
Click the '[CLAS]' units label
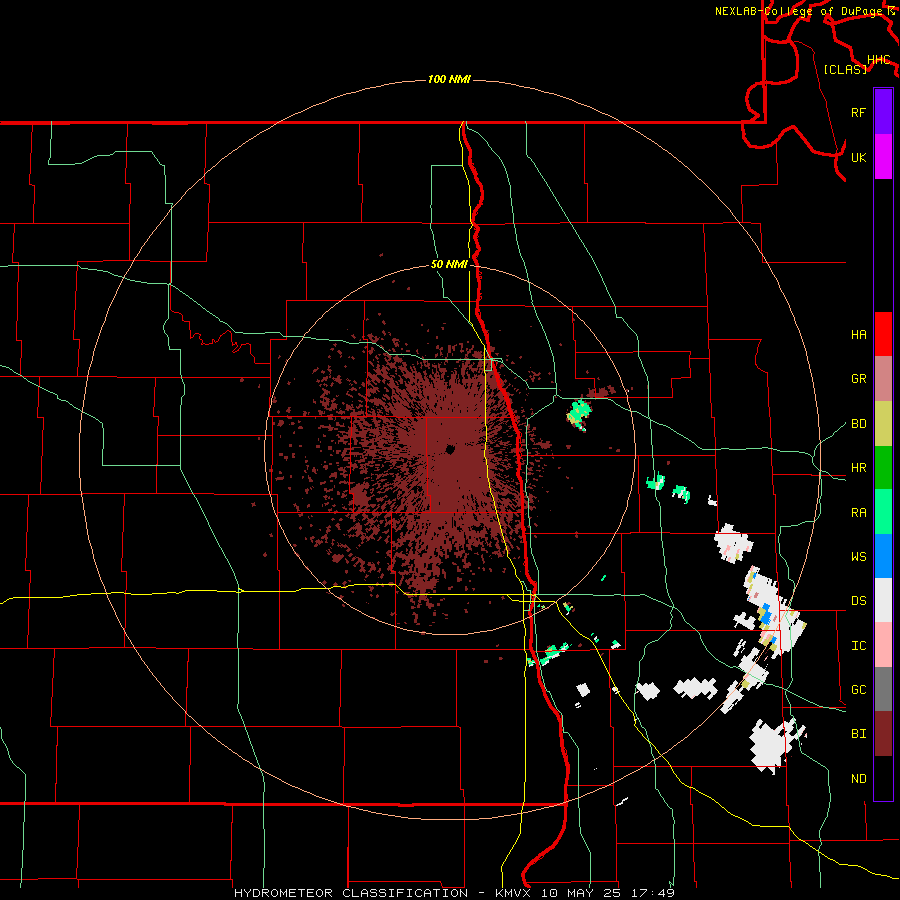click(845, 70)
